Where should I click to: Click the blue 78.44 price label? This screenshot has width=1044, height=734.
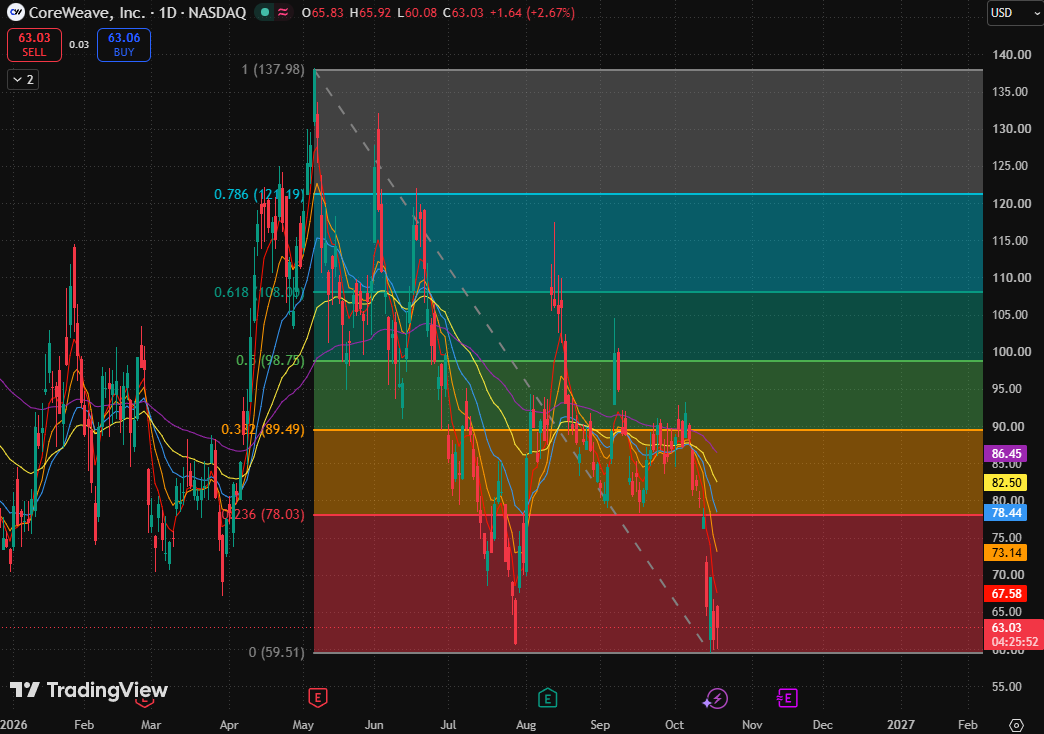pyautogui.click(x=1005, y=512)
